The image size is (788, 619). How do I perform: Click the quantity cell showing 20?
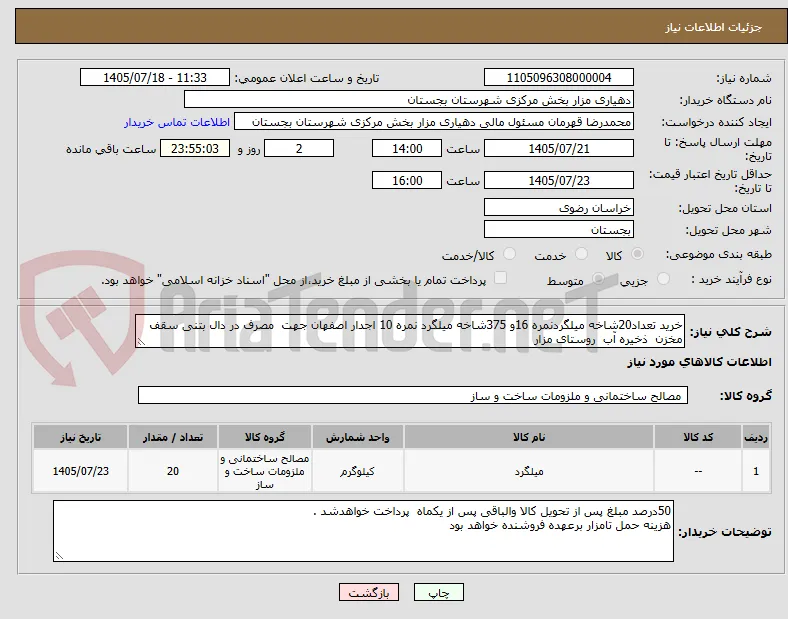173,471
